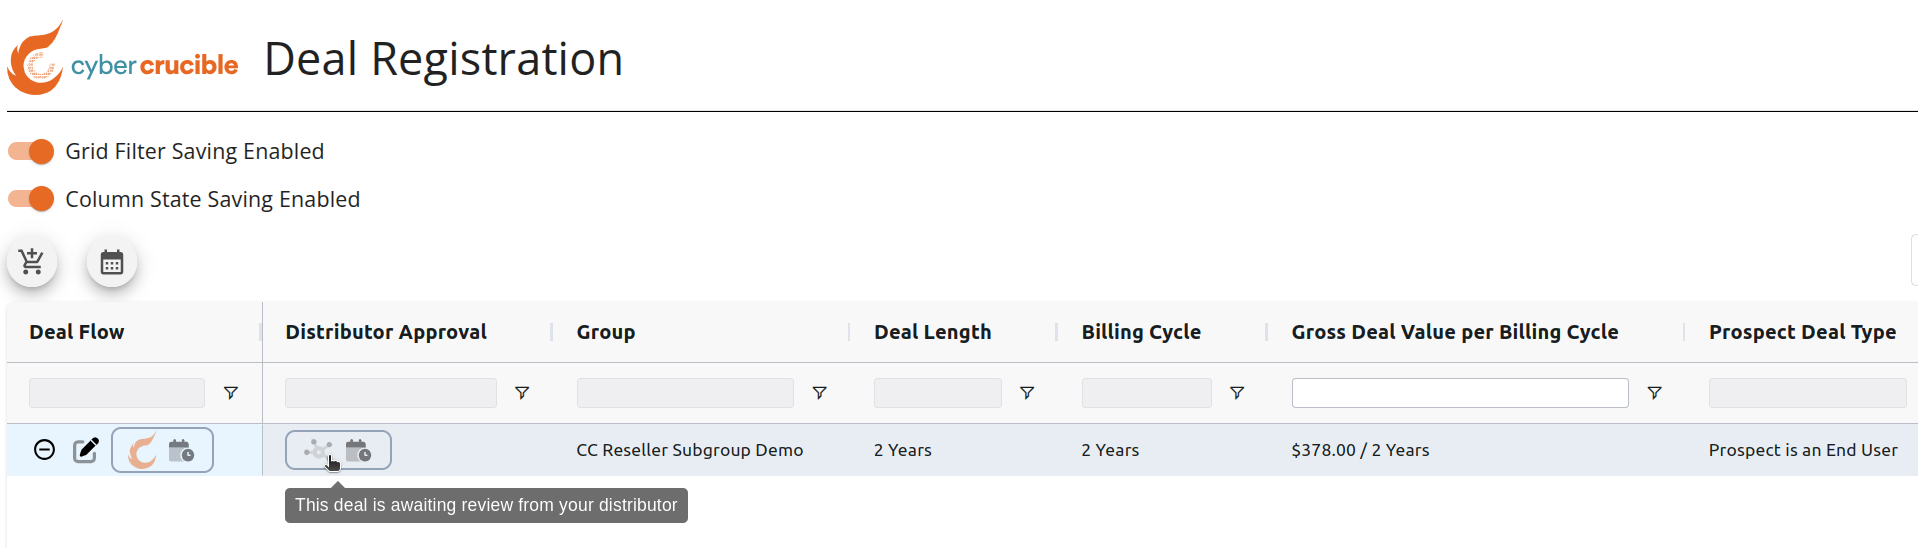Open filter menu for Deal Flow column
This screenshot has width=1918, height=548.
point(231,393)
